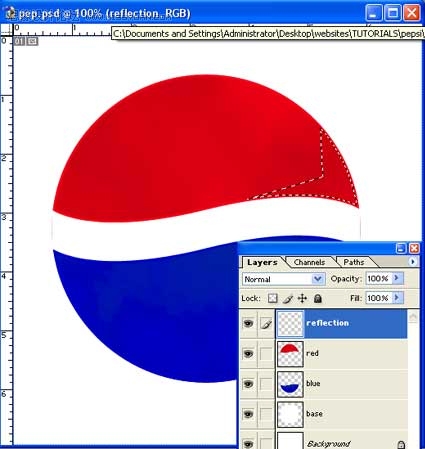Click Layers panel scrollbar up arrow
Image resolution: width=425 pixels, height=449 pixels.
coord(413,316)
